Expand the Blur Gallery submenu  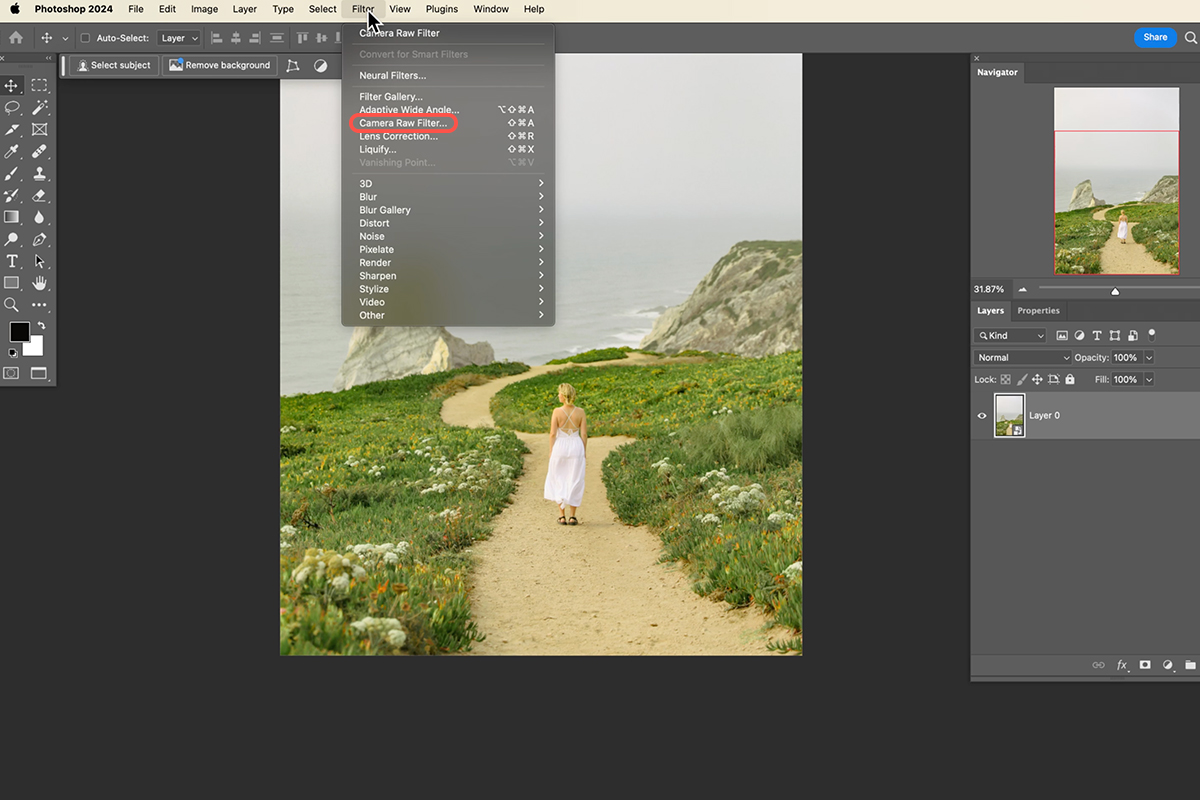(x=448, y=210)
